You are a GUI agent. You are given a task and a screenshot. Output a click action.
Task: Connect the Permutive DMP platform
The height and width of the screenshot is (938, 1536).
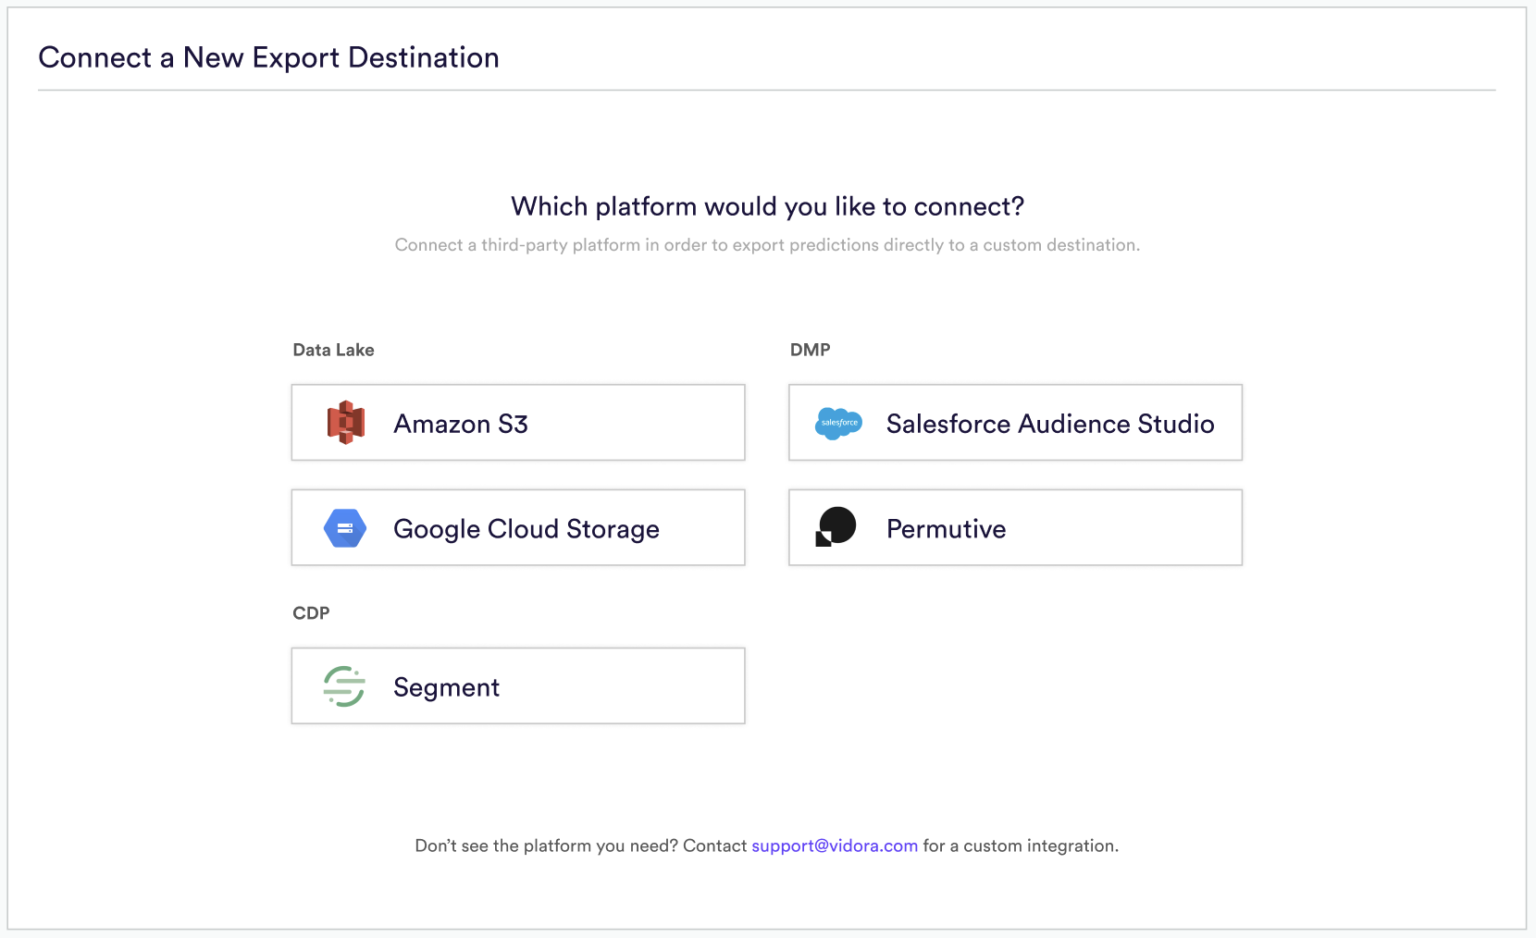pyautogui.click(x=1014, y=527)
